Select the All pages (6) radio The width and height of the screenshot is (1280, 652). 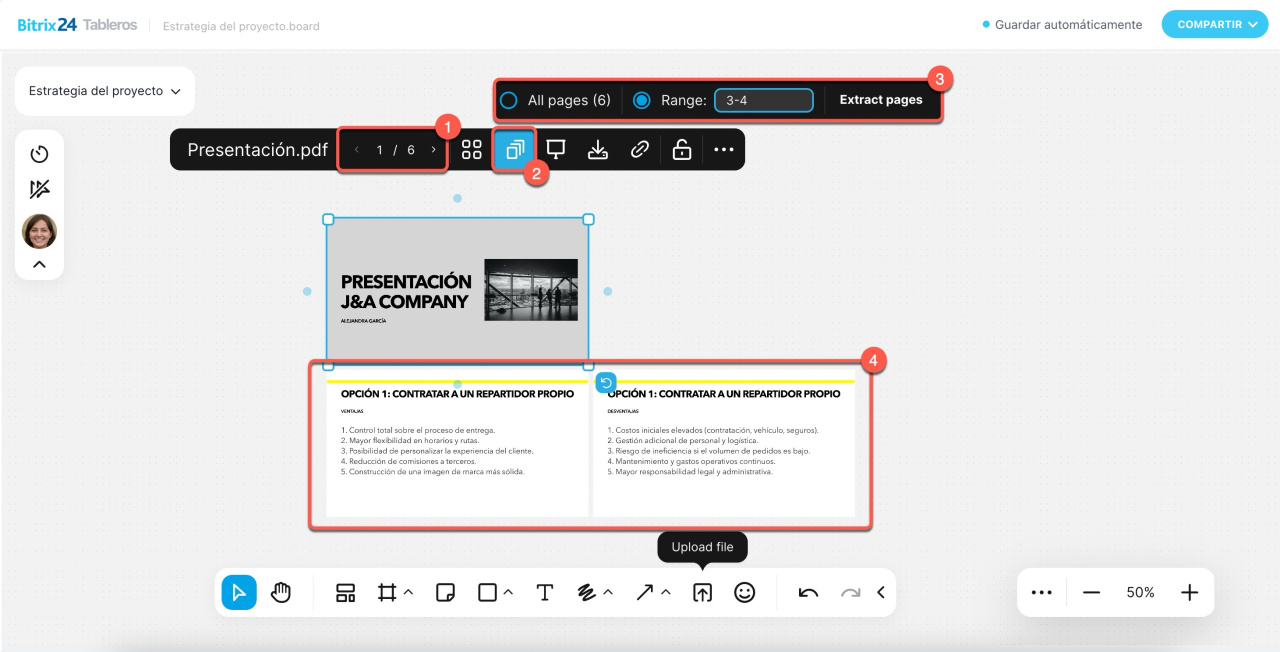(x=509, y=100)
